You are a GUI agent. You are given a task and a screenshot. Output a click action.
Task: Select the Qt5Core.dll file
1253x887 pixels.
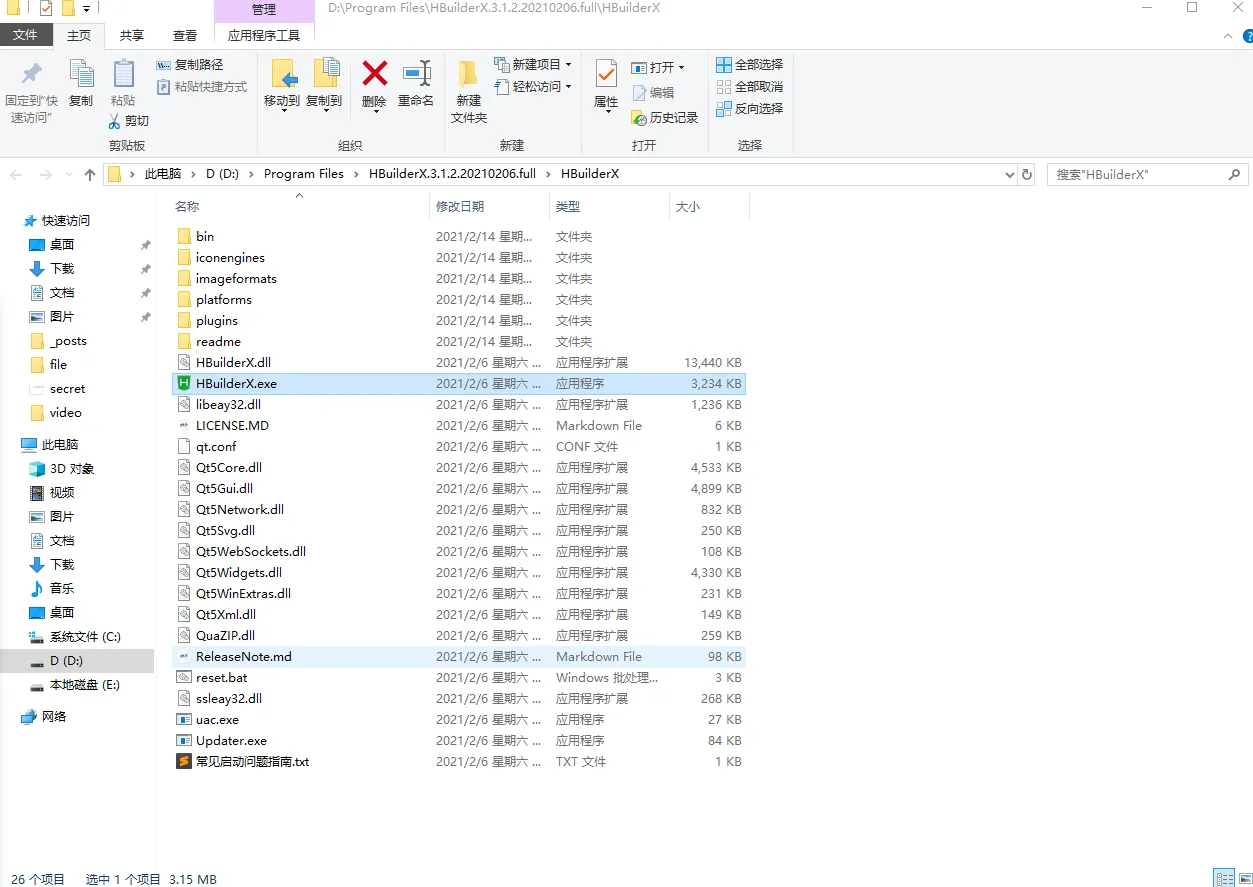click(458, 468)
